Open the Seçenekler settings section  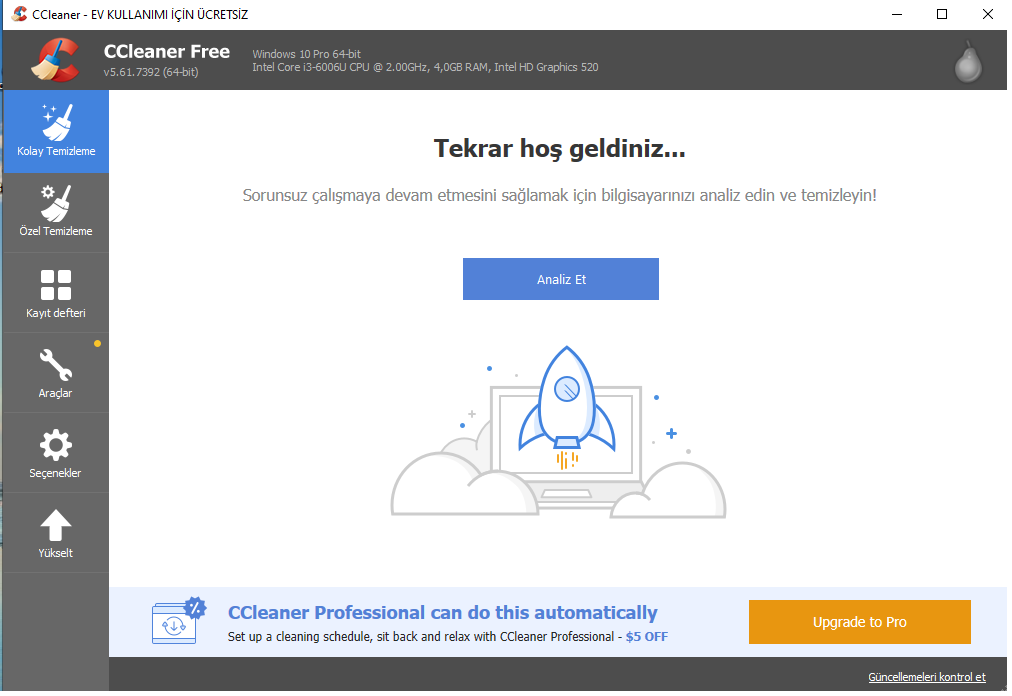[56, 453]
